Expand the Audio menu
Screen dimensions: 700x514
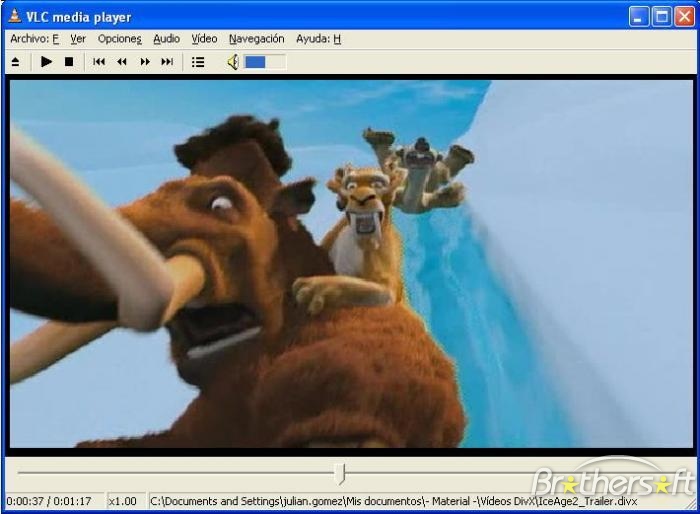pos(166,39)
